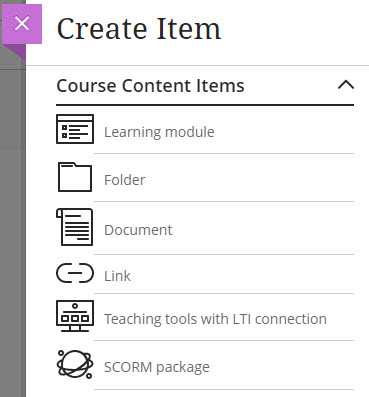The height and width of the screenshot is (397, 369).
Task: Choose the Folder text label
Action: (x=125, y=180)
